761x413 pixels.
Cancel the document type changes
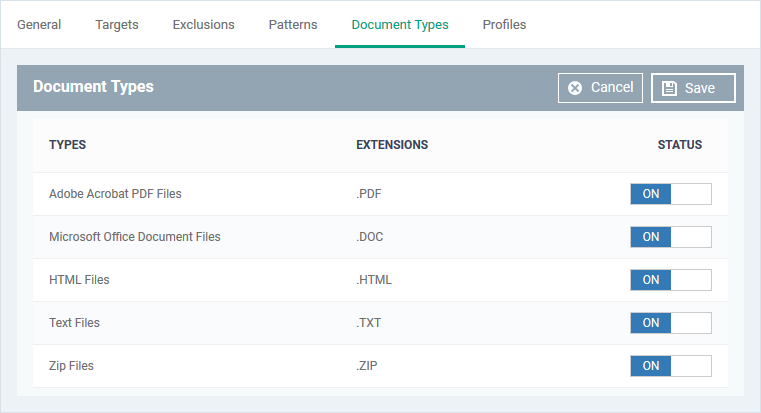[600, 88]
